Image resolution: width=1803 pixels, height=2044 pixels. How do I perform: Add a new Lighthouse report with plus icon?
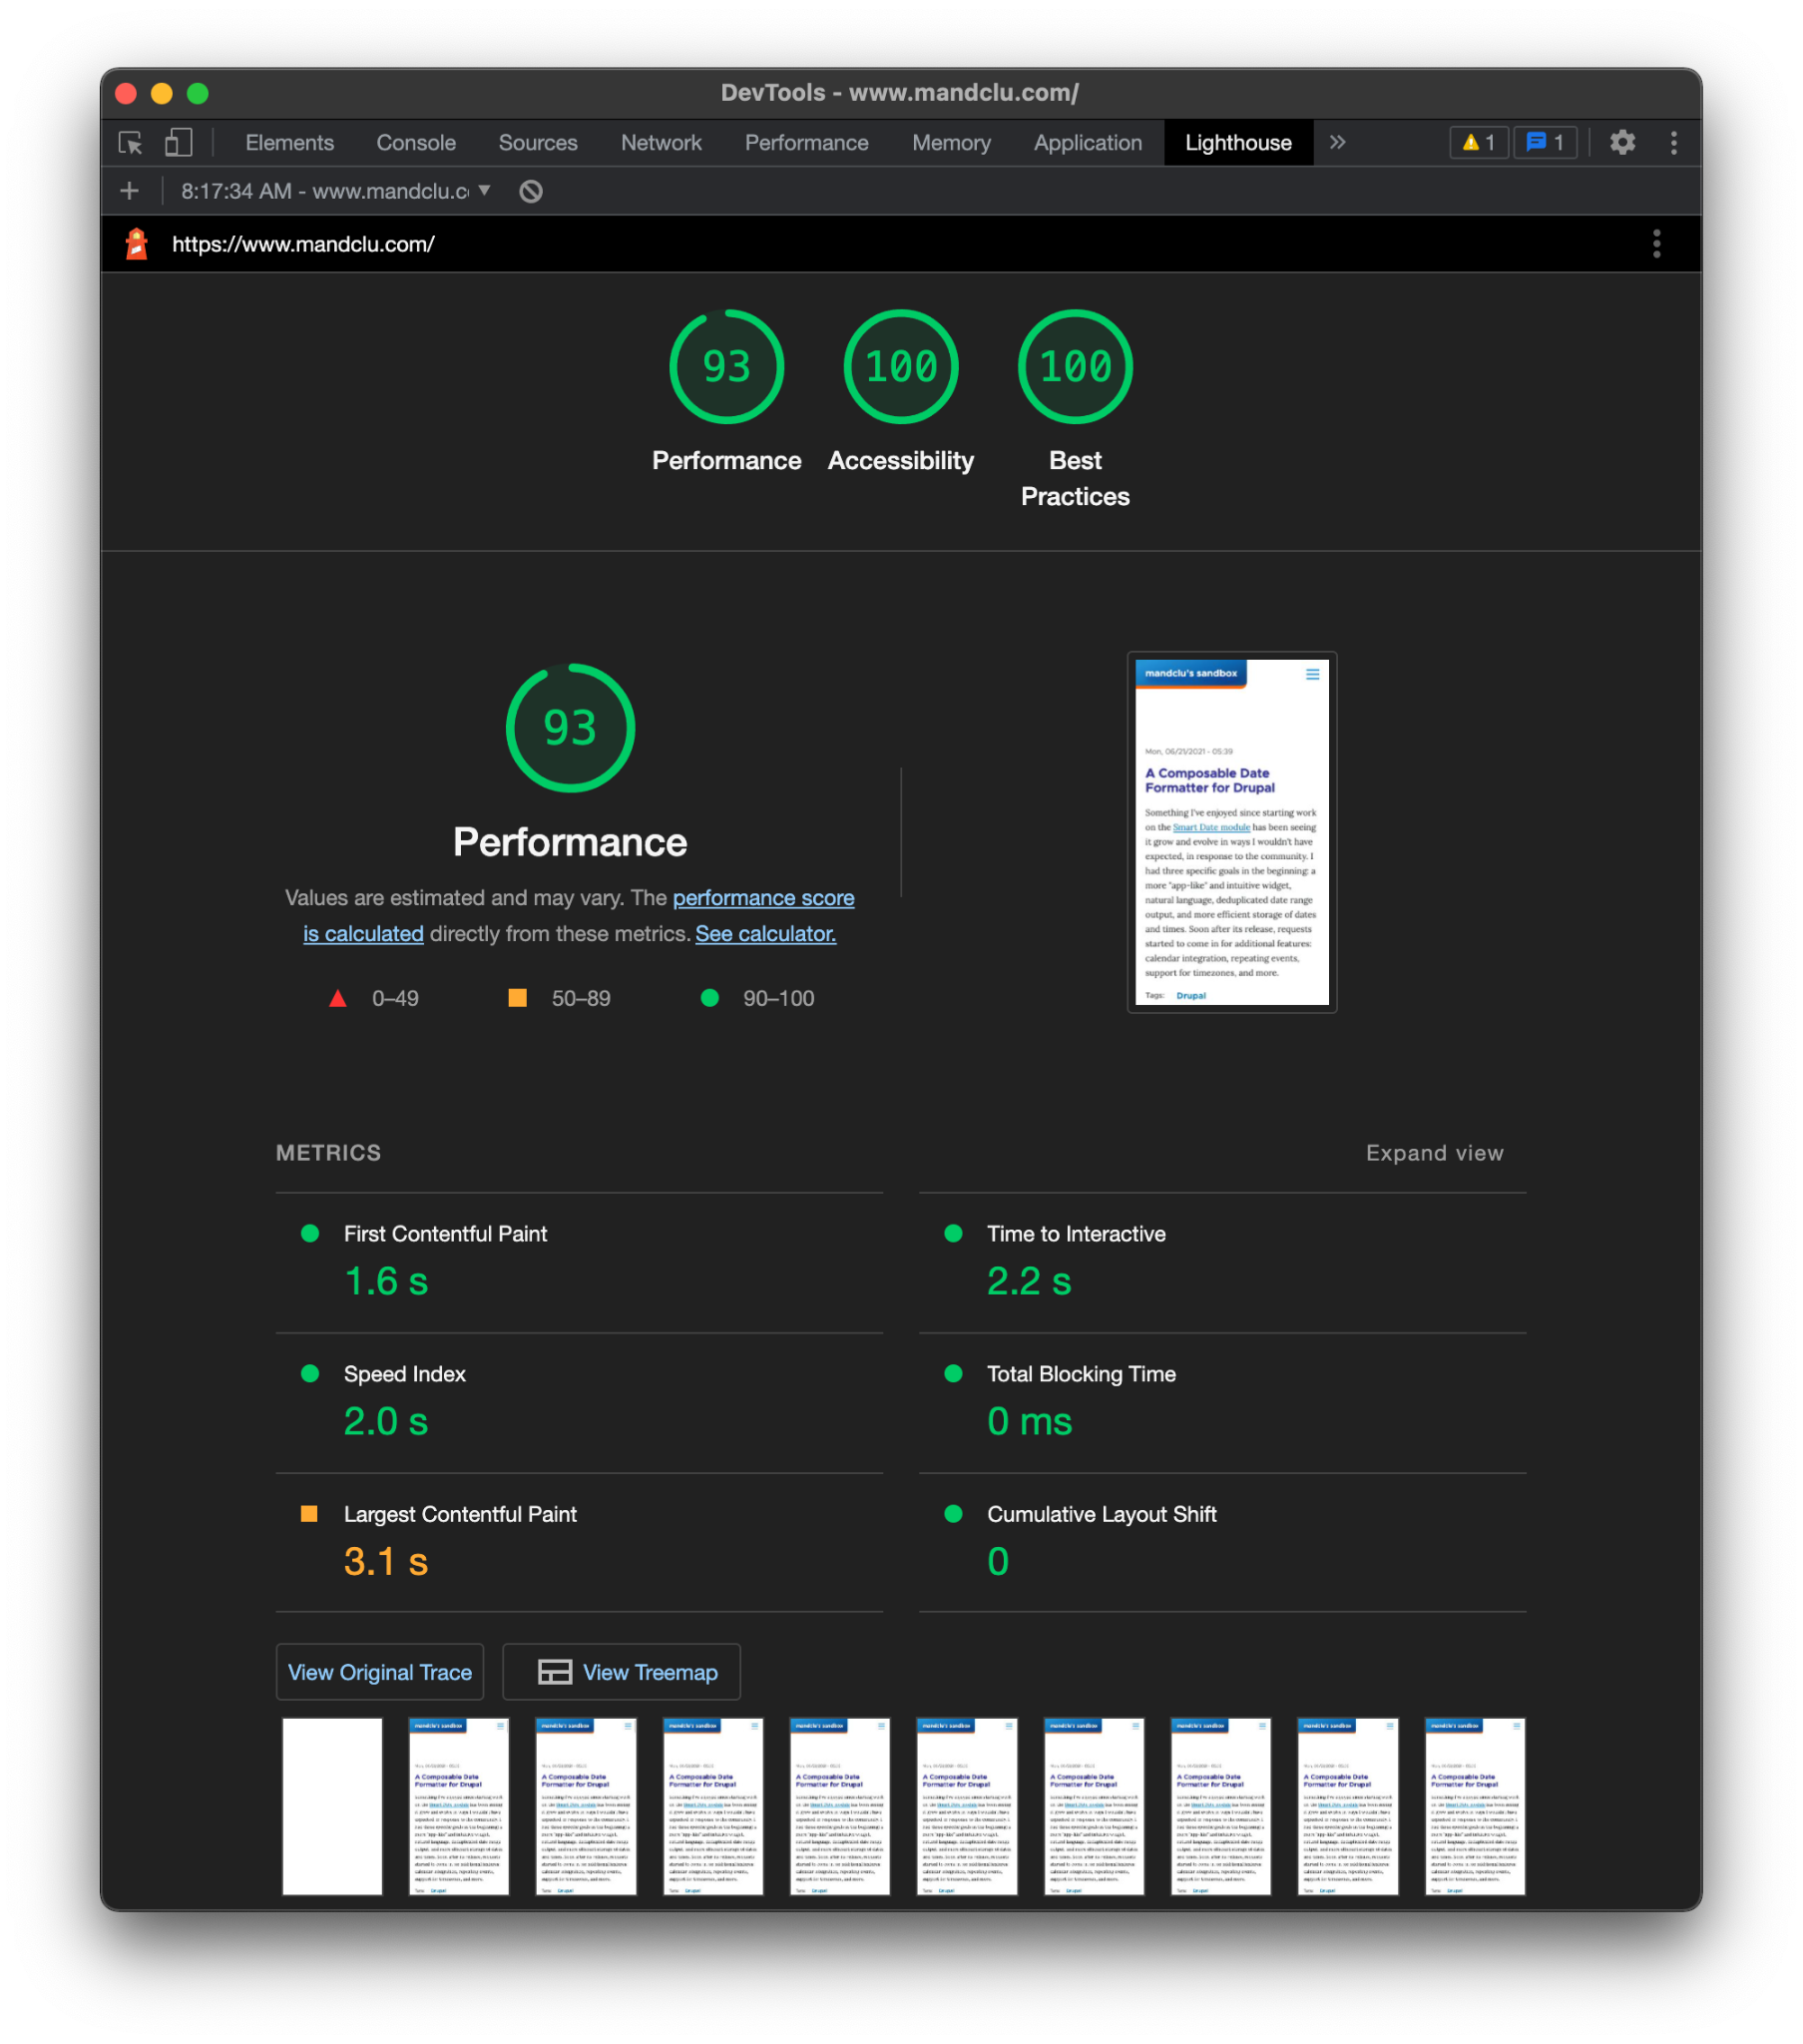pos(130,191)
